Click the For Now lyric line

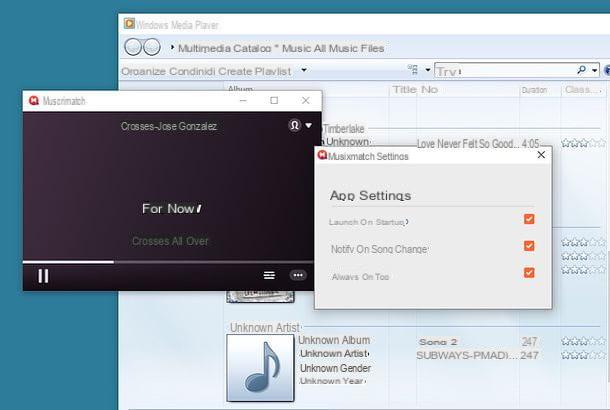pyautogui.click(x=172, y=209)
